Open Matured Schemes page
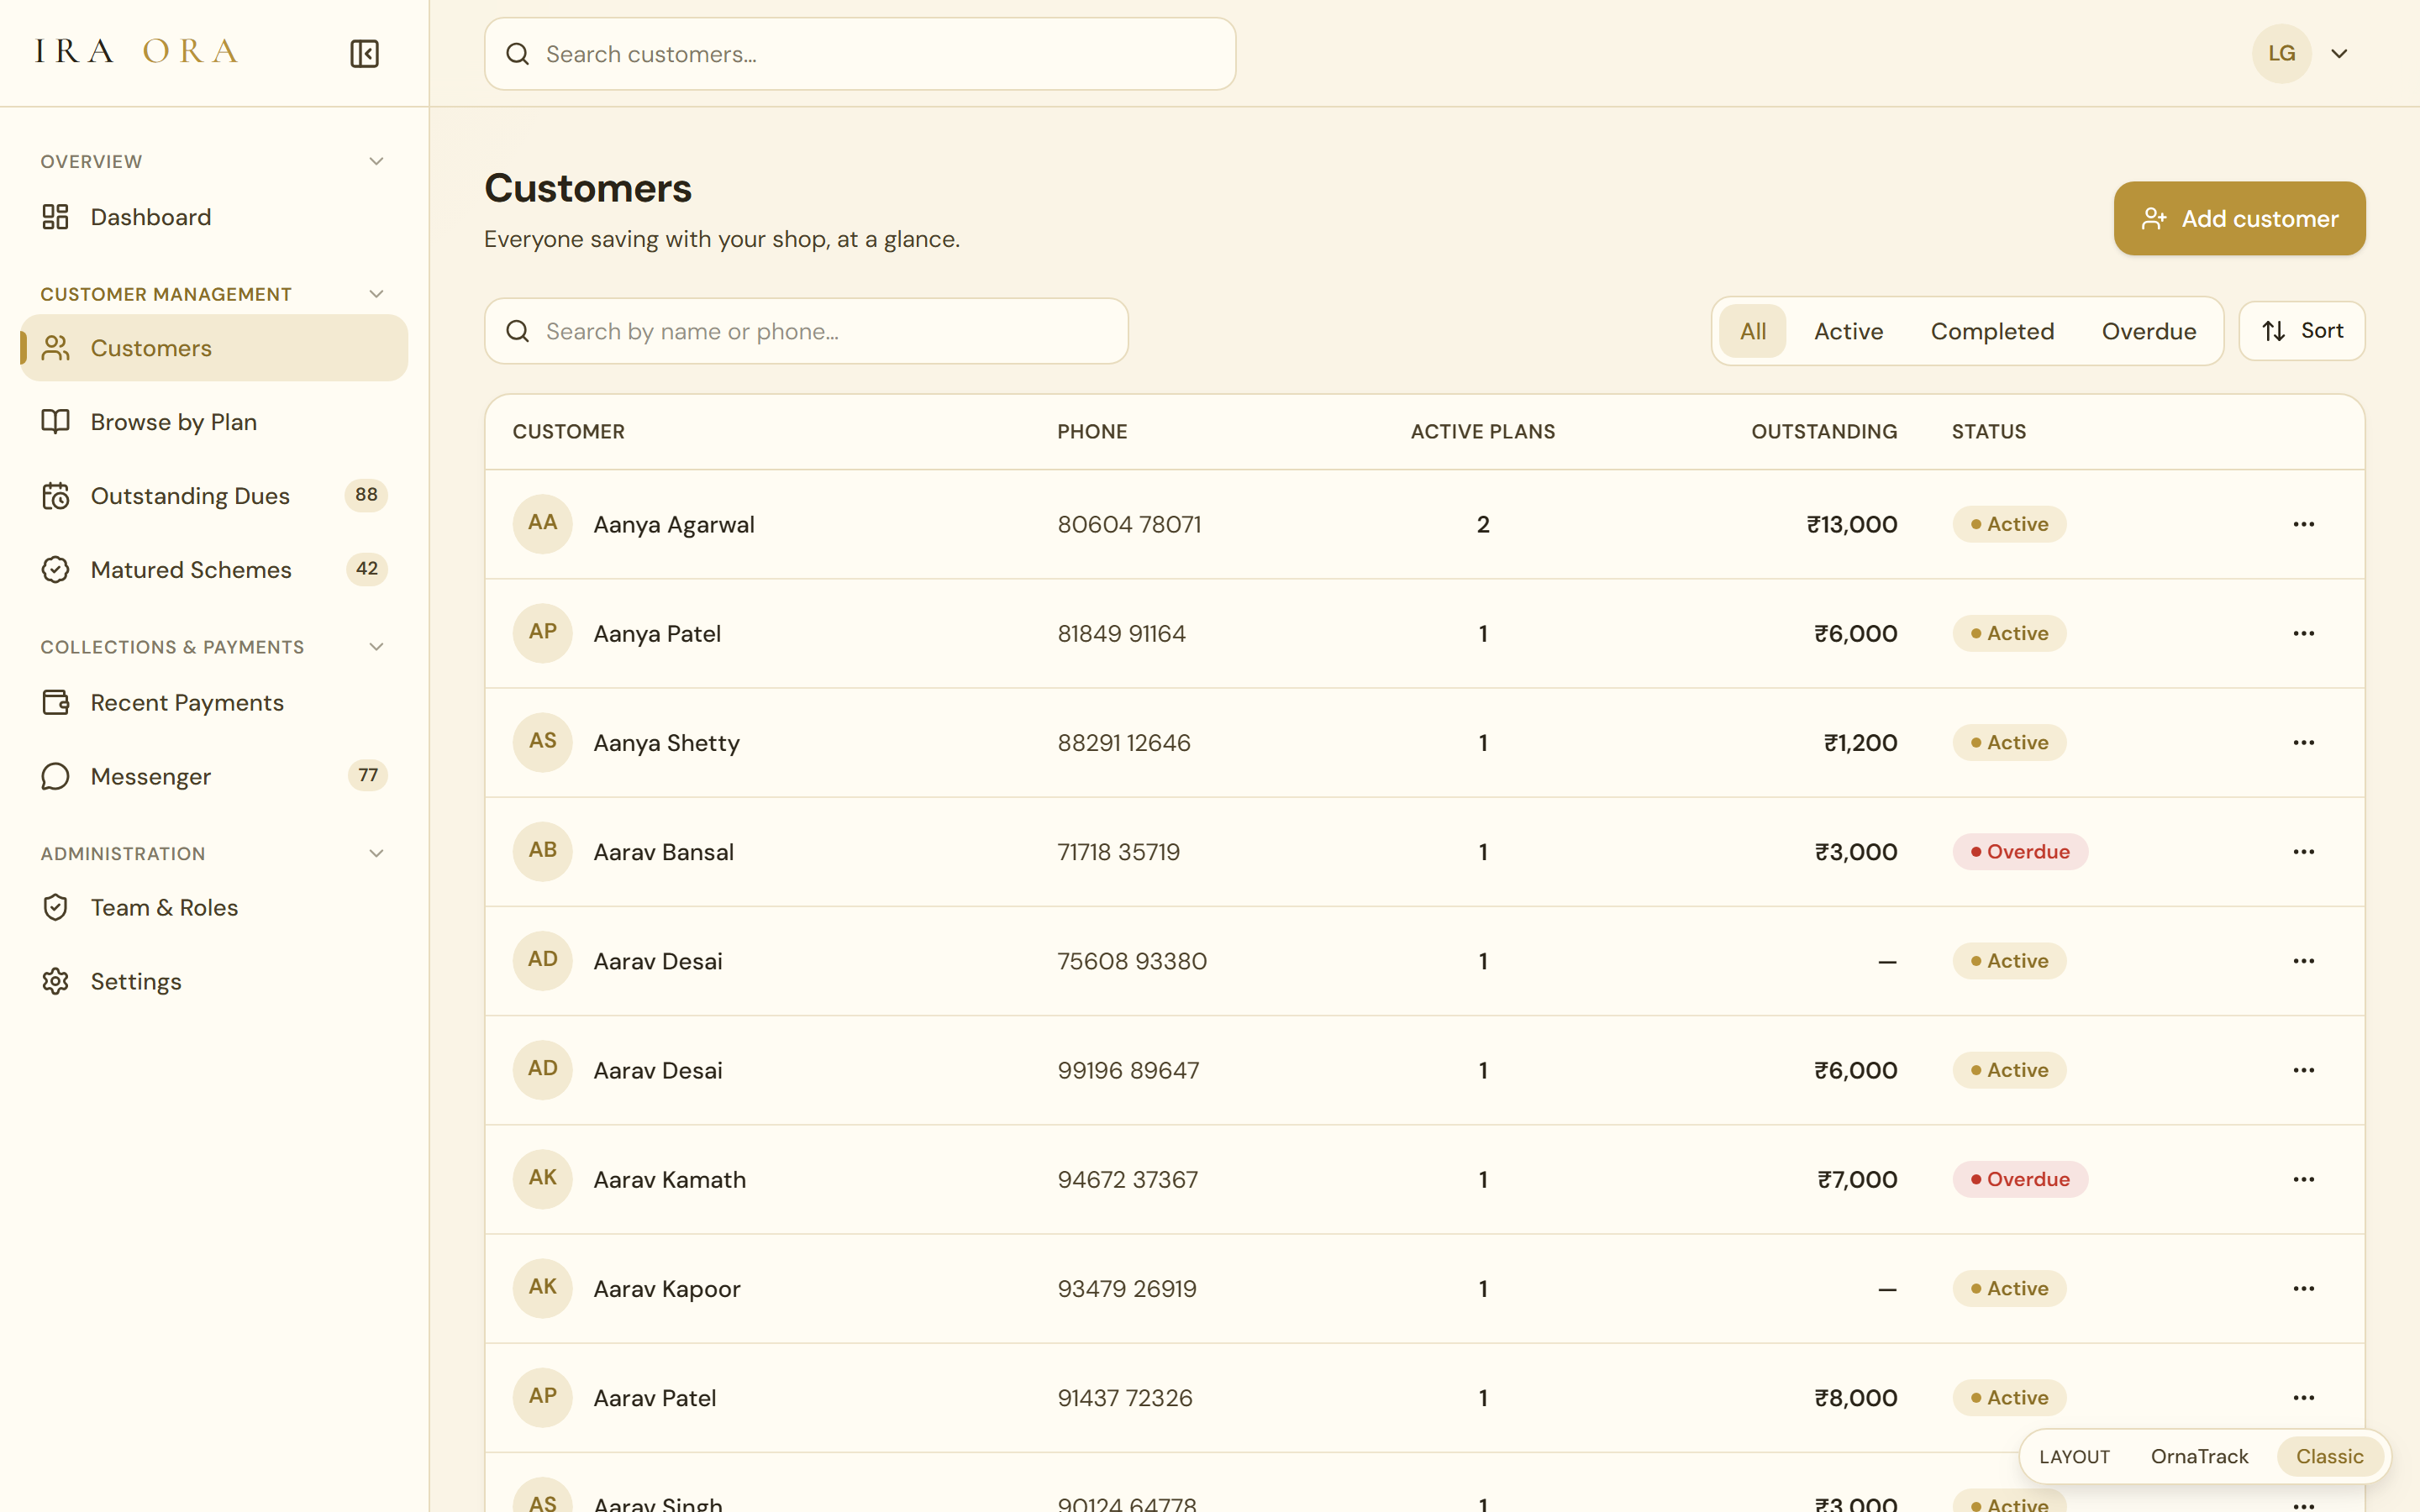The width and height of the screenshot is (2420, 1512). pos(214,570)
